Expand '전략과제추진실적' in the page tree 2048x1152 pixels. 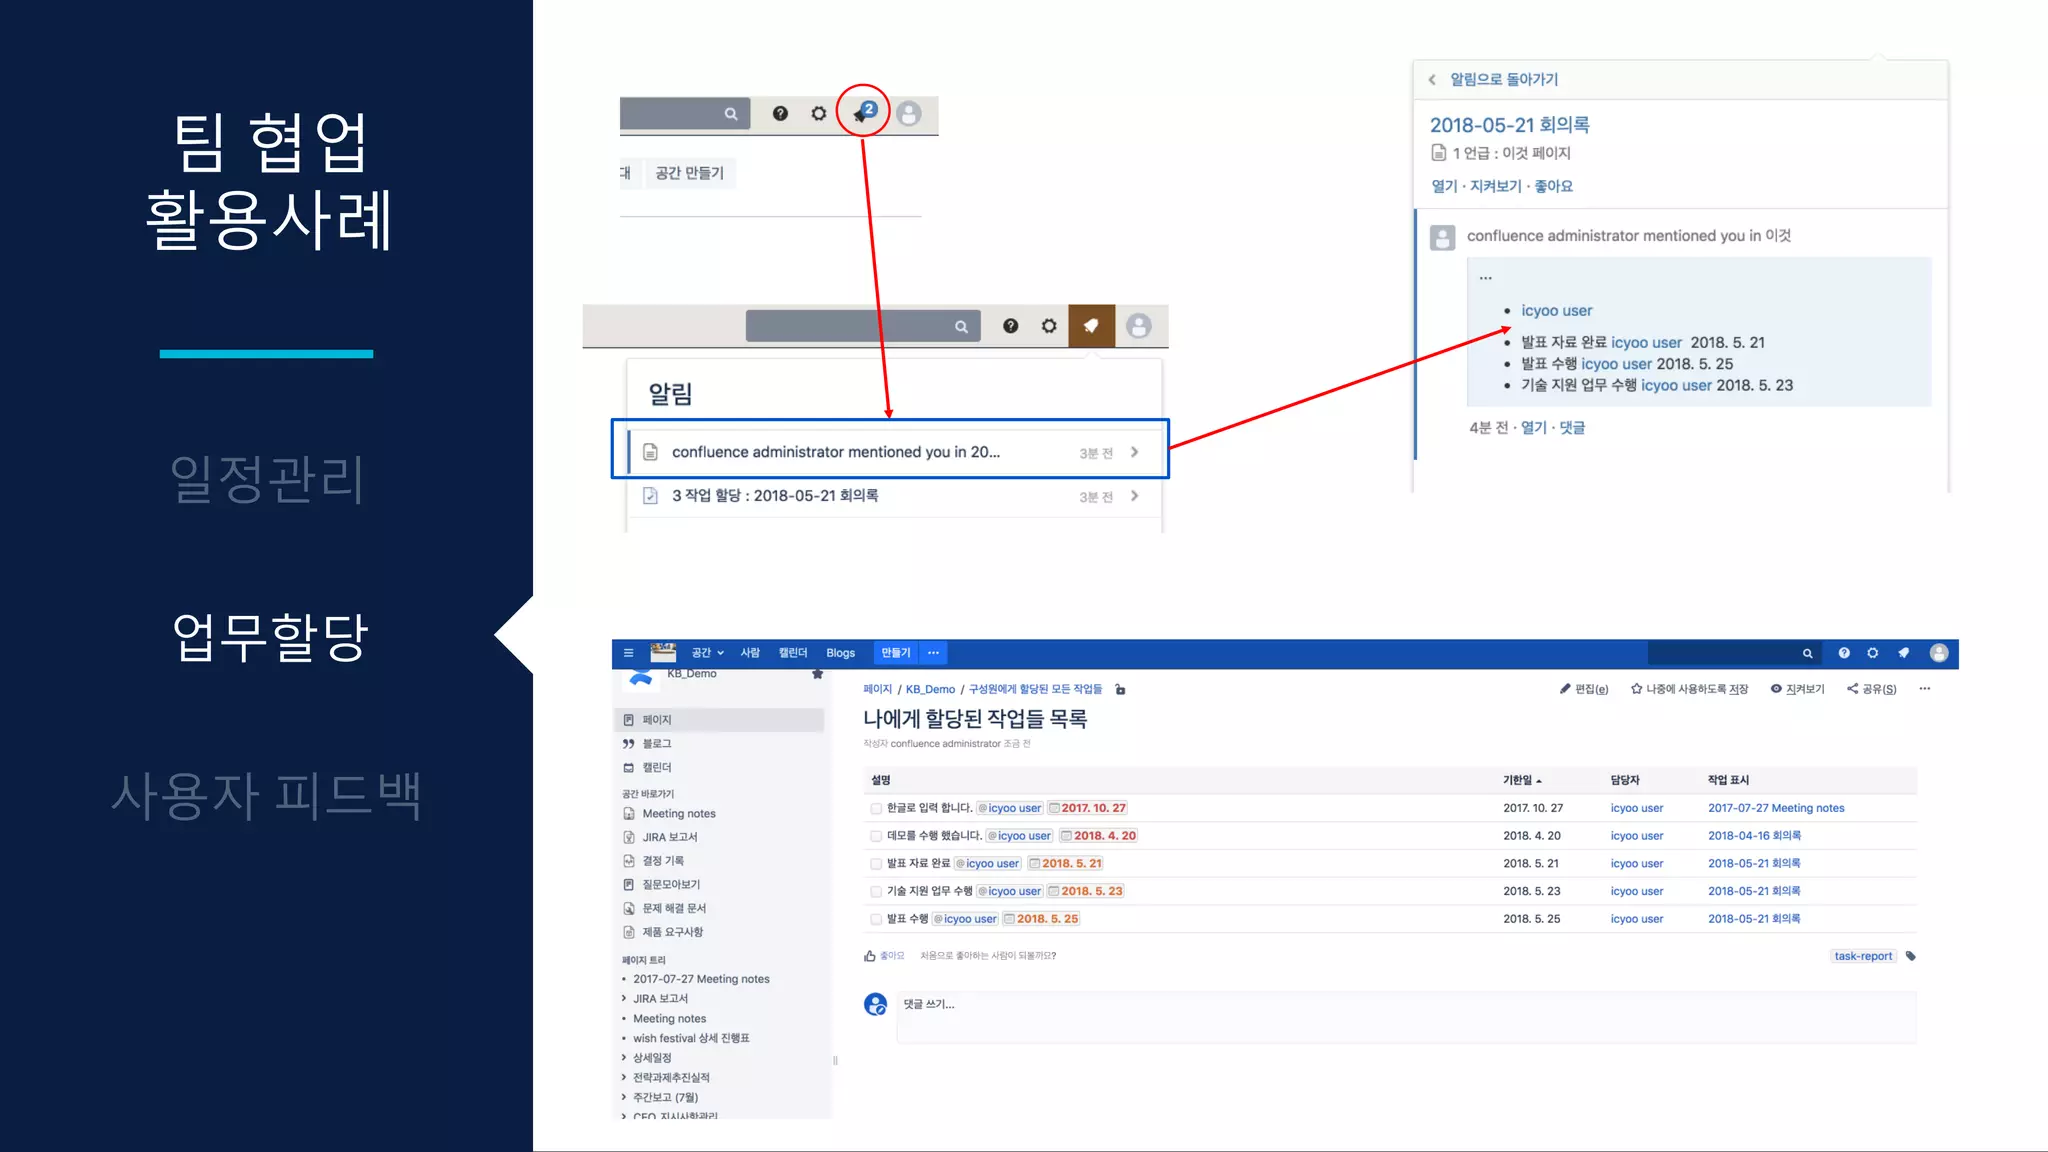click(624, 1078)
